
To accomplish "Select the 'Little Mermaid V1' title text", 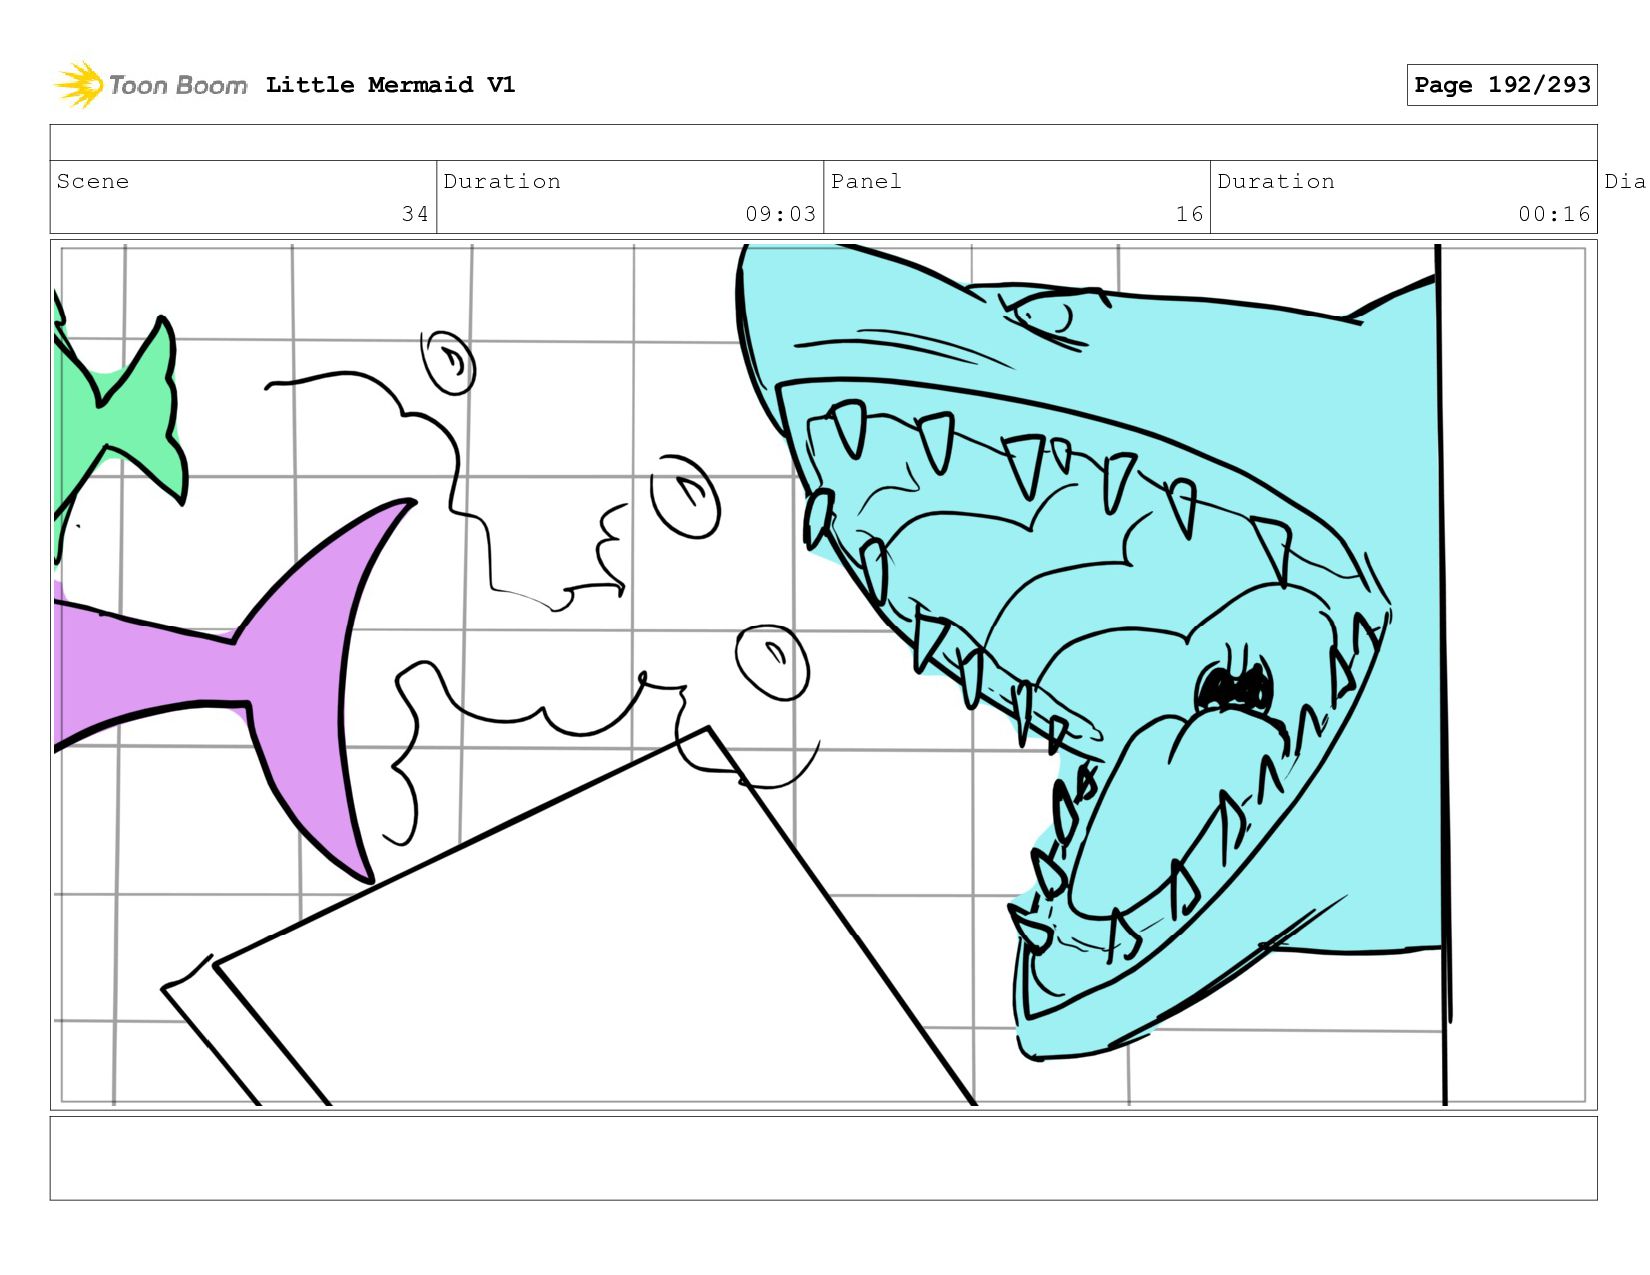I will (x=390, y=85).
